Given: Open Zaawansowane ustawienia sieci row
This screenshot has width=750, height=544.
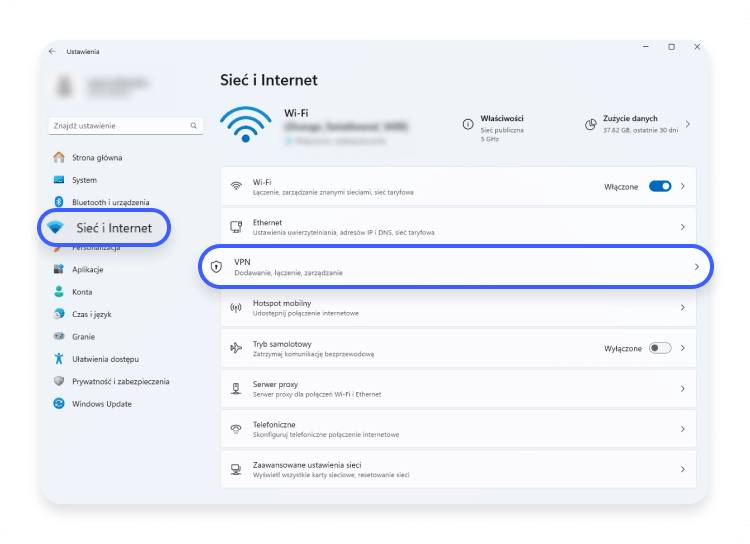Looking at the screenshot, I should 458,469.
